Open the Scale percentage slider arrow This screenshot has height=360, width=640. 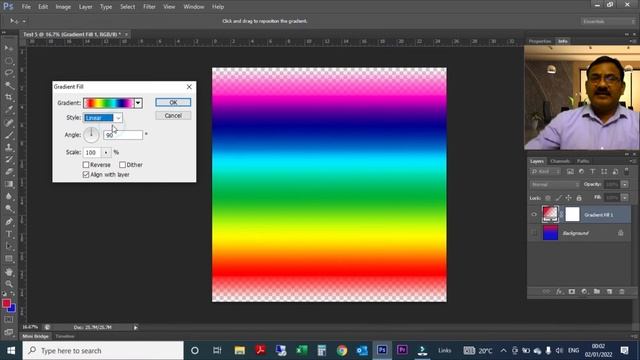(x=106, y=152)
